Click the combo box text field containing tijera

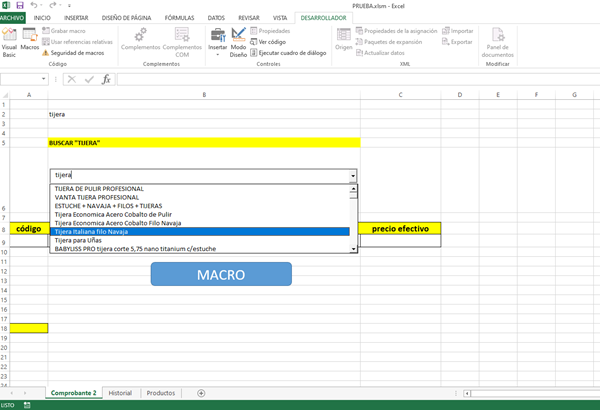(199, 175)
